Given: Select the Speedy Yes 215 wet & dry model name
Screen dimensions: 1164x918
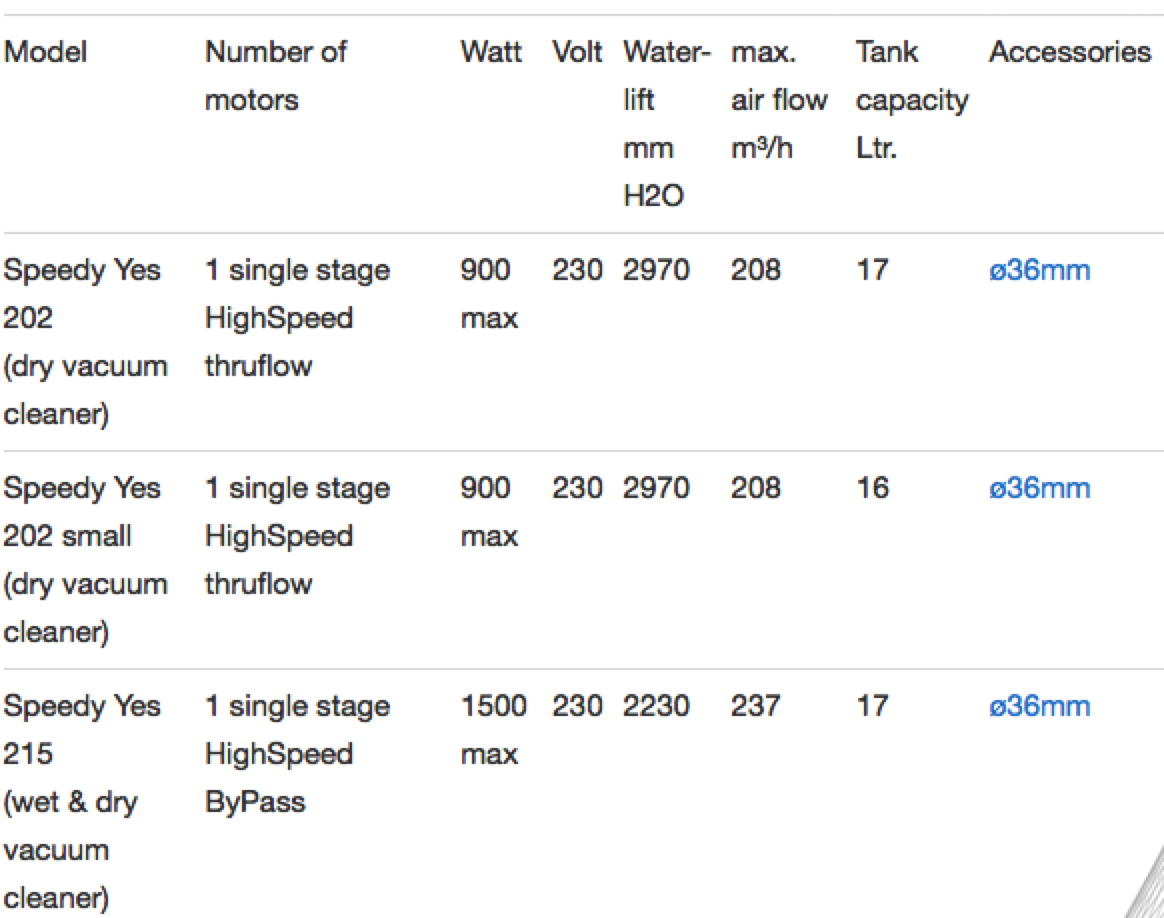Looking at the screenshot, I should coord(82,801).
